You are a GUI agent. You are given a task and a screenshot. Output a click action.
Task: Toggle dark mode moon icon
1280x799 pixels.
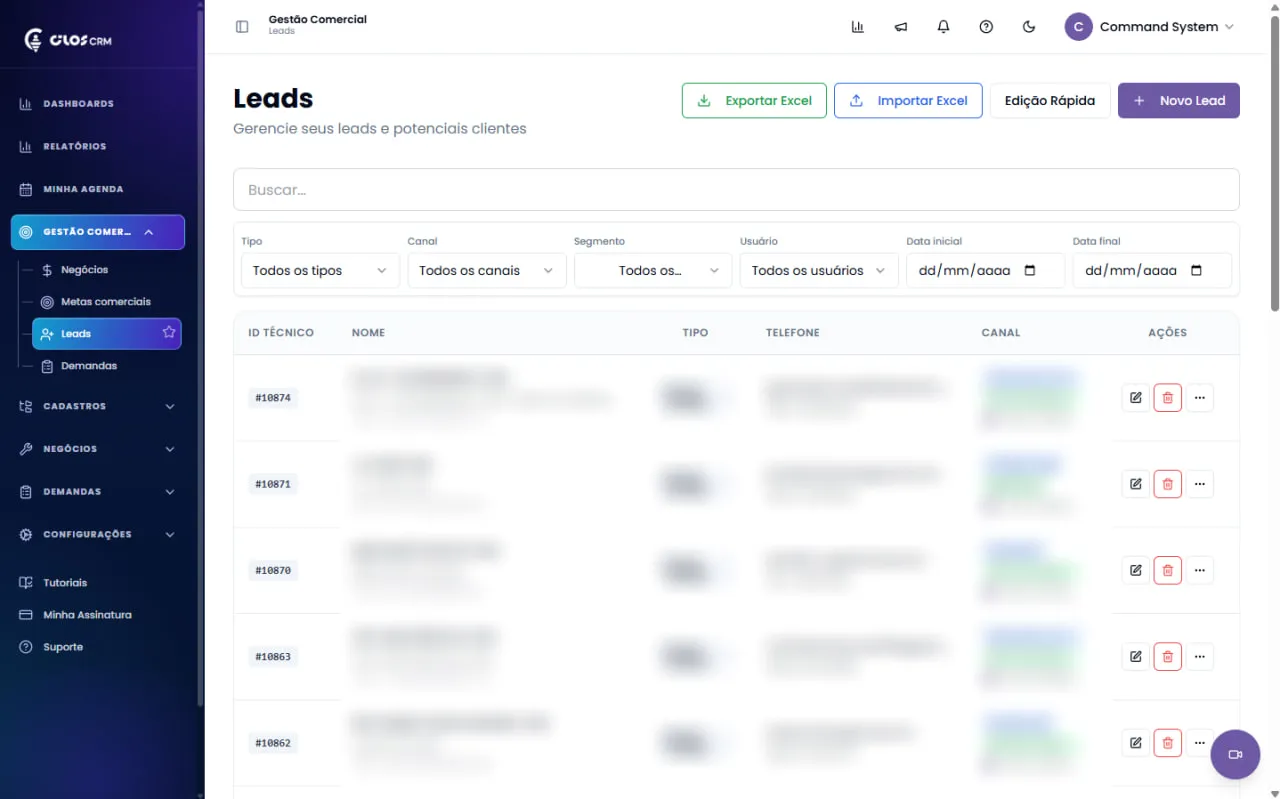[1029, 27]
